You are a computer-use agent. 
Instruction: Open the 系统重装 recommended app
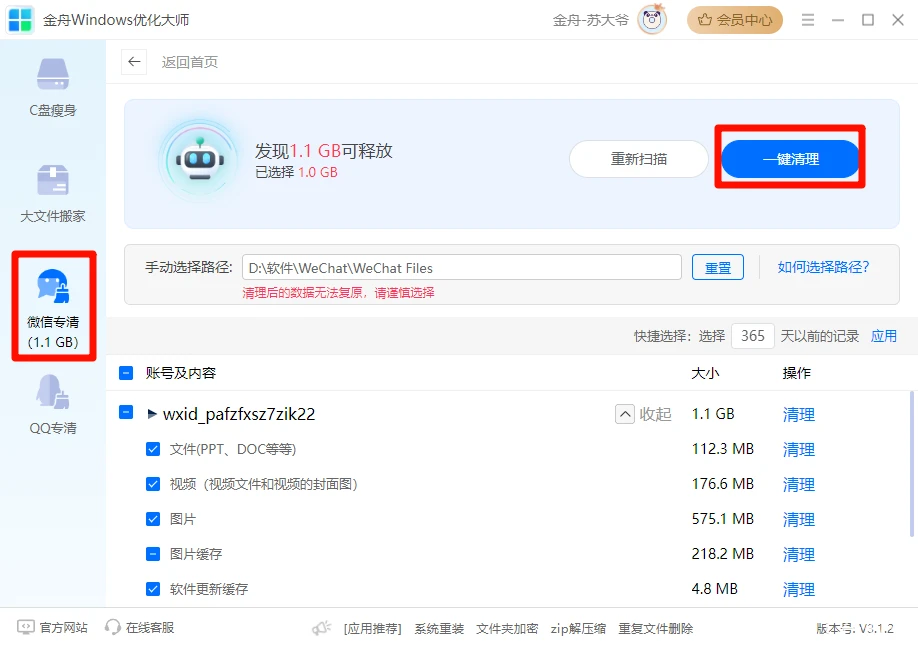(439, 629)
